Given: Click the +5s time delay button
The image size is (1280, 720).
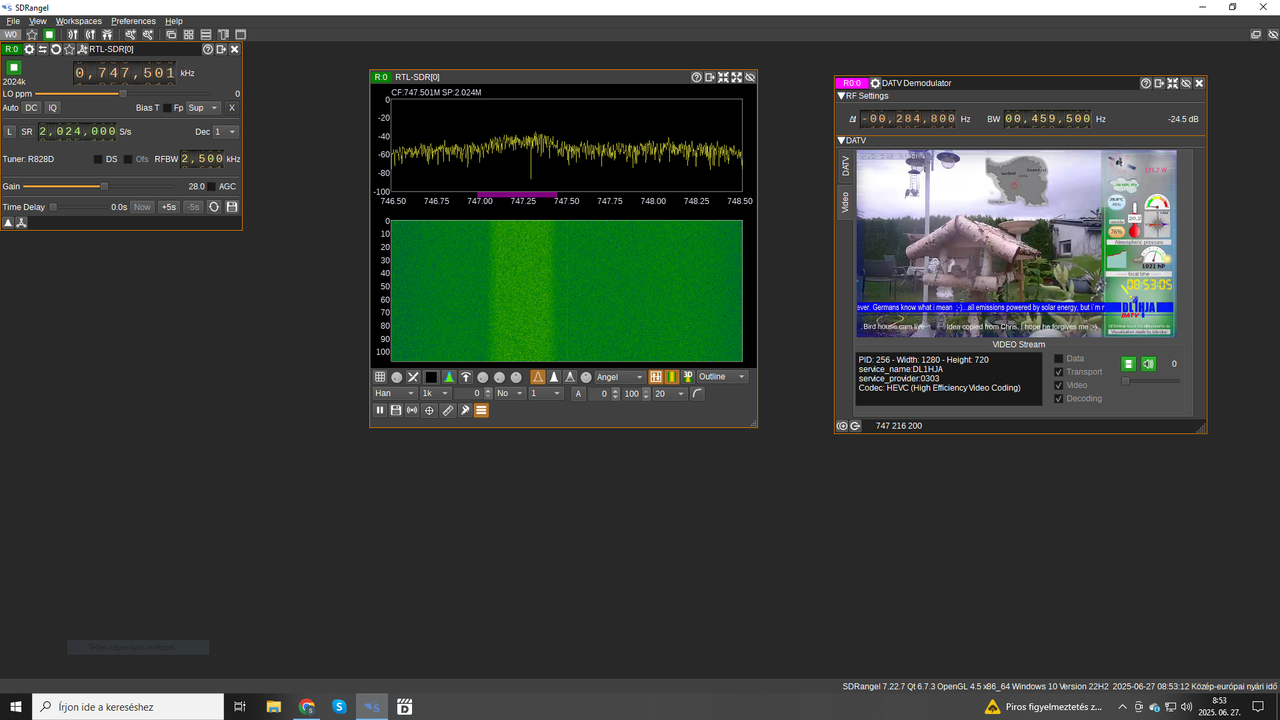Looking at the screenshot, I should 169,207.
